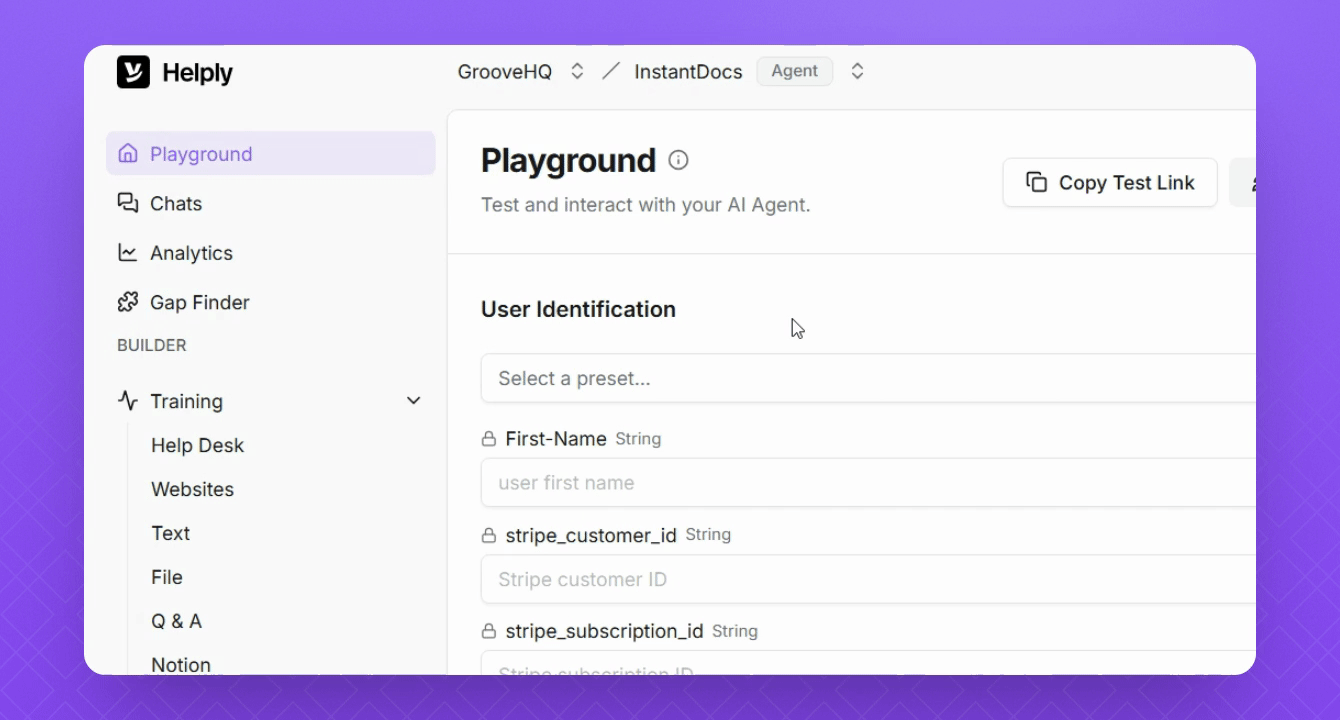Focus the Stripe subscription ID input field
The height and width of the screenshot is (720, 1340).
coord(868,663)
